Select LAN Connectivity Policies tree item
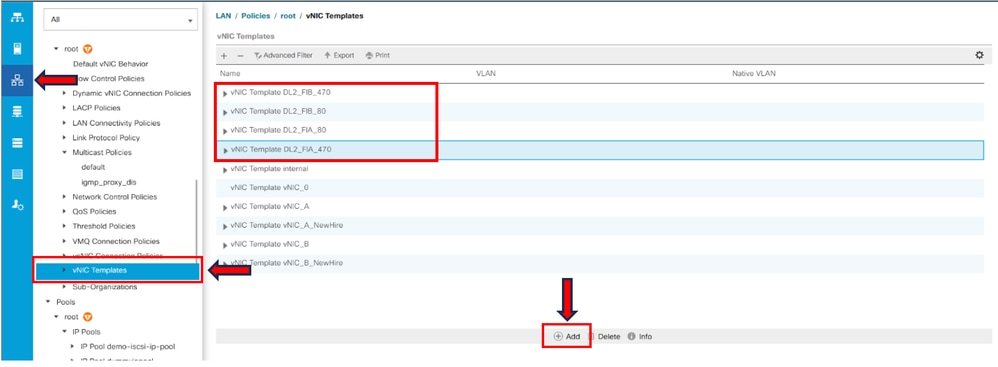 click(116, 123)
